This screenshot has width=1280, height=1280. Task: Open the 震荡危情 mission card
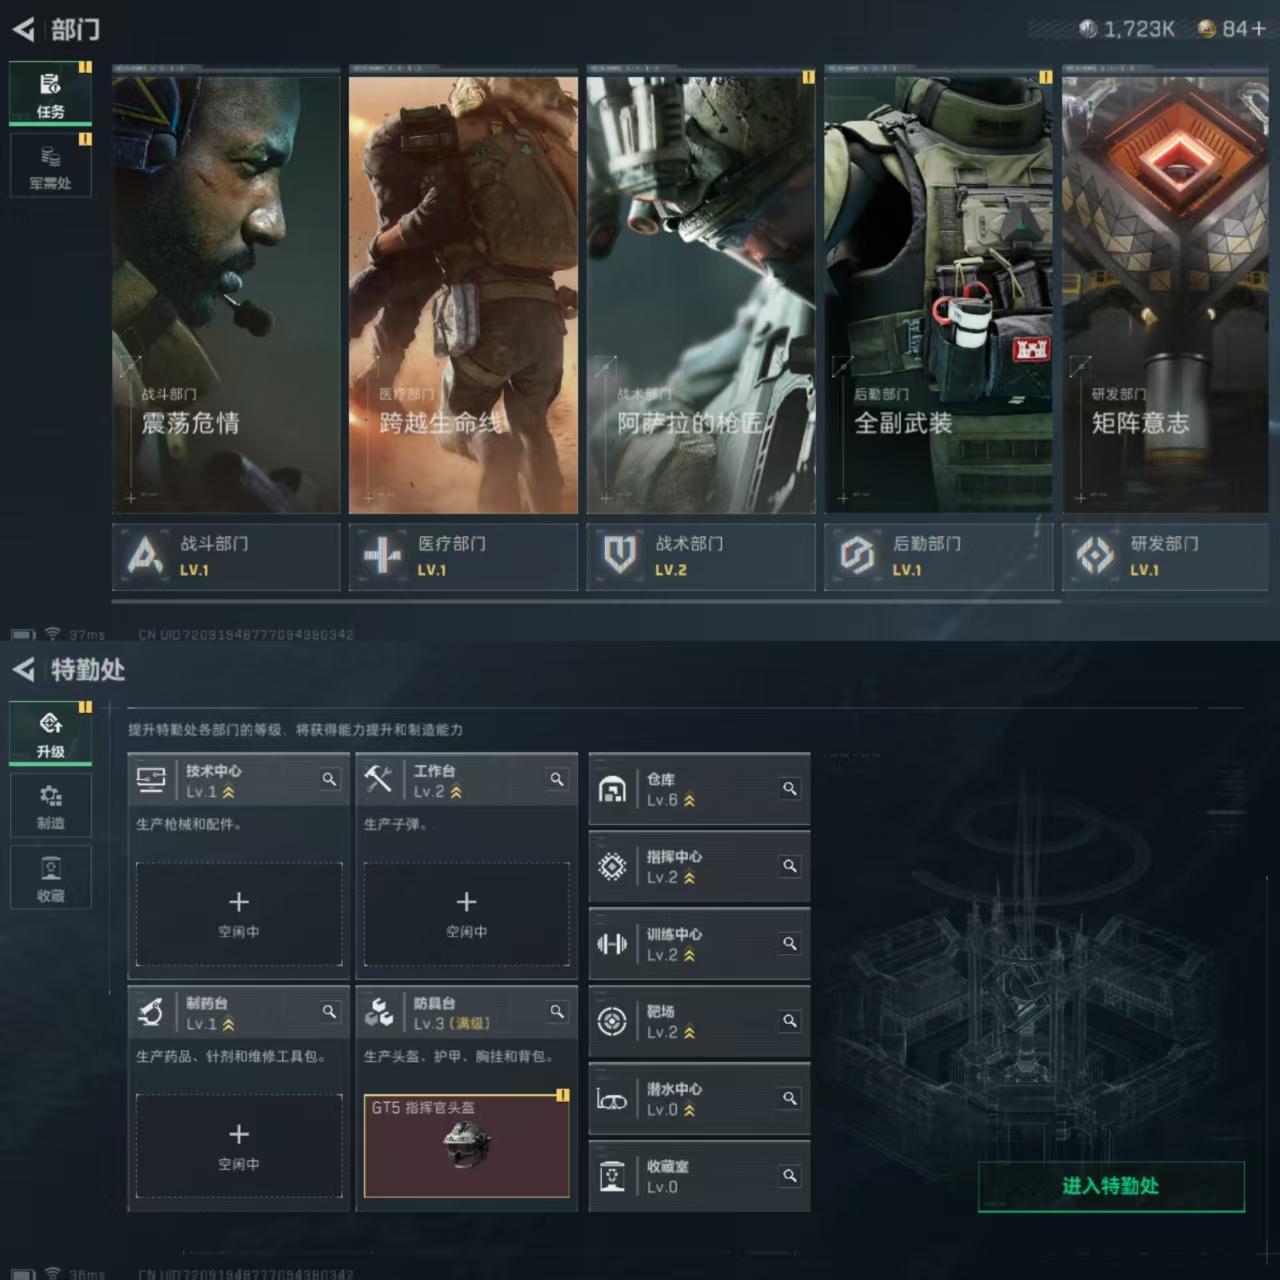pyautogui.click(x=226, y=295)
